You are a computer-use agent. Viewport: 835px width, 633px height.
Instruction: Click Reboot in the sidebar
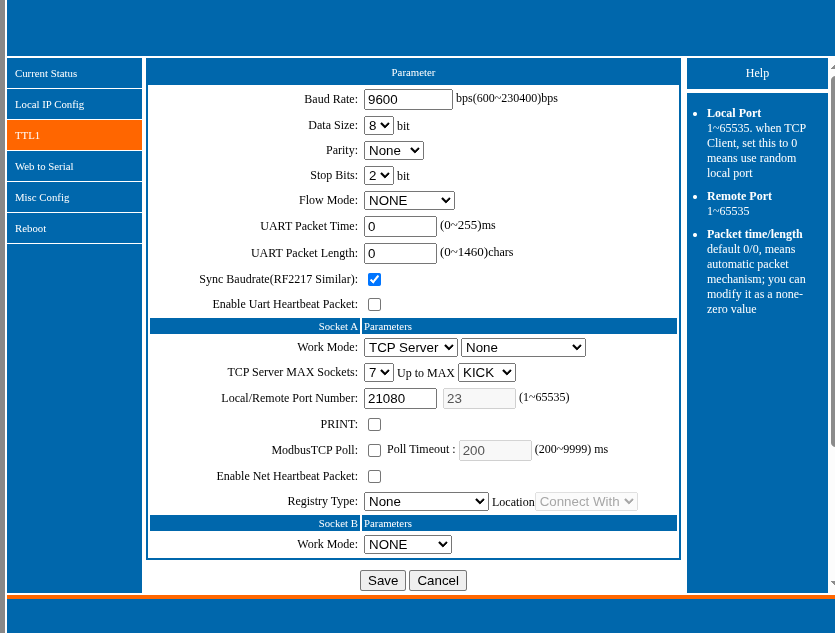coord(30,228)
